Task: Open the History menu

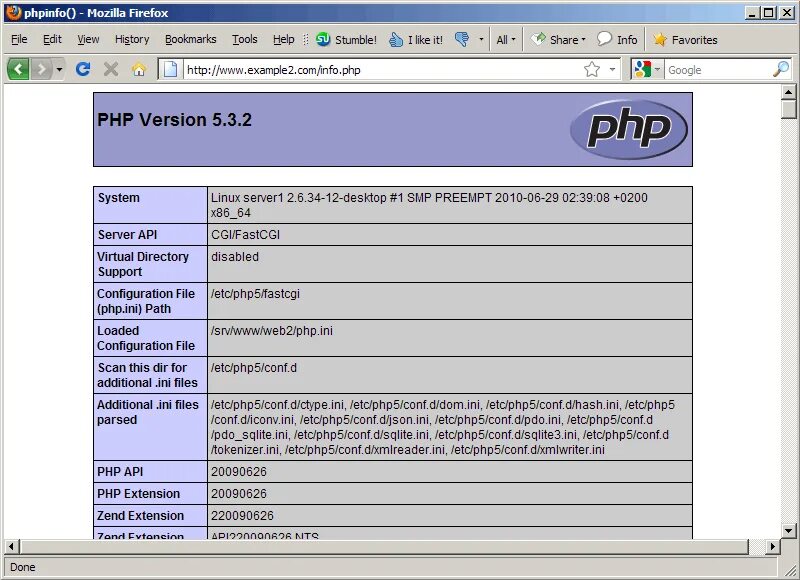Action: pos(131,39)
